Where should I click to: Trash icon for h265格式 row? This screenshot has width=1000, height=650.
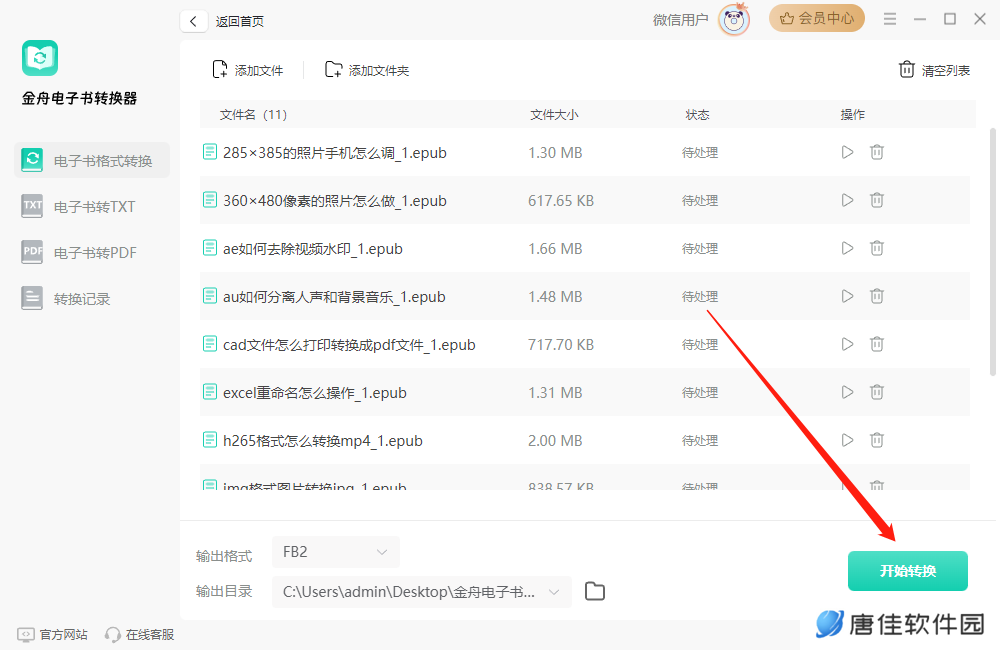click(877, 440)
